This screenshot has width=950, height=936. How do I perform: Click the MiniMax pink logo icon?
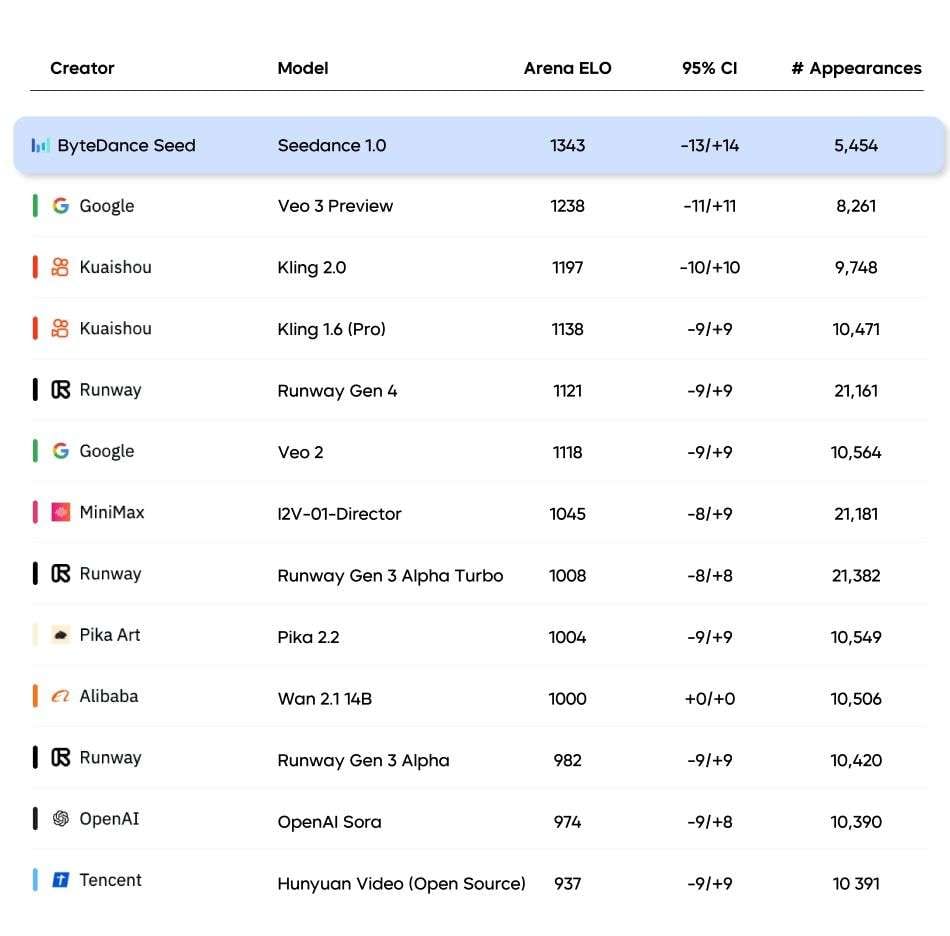pyautogui.click(x=61, y=512)
